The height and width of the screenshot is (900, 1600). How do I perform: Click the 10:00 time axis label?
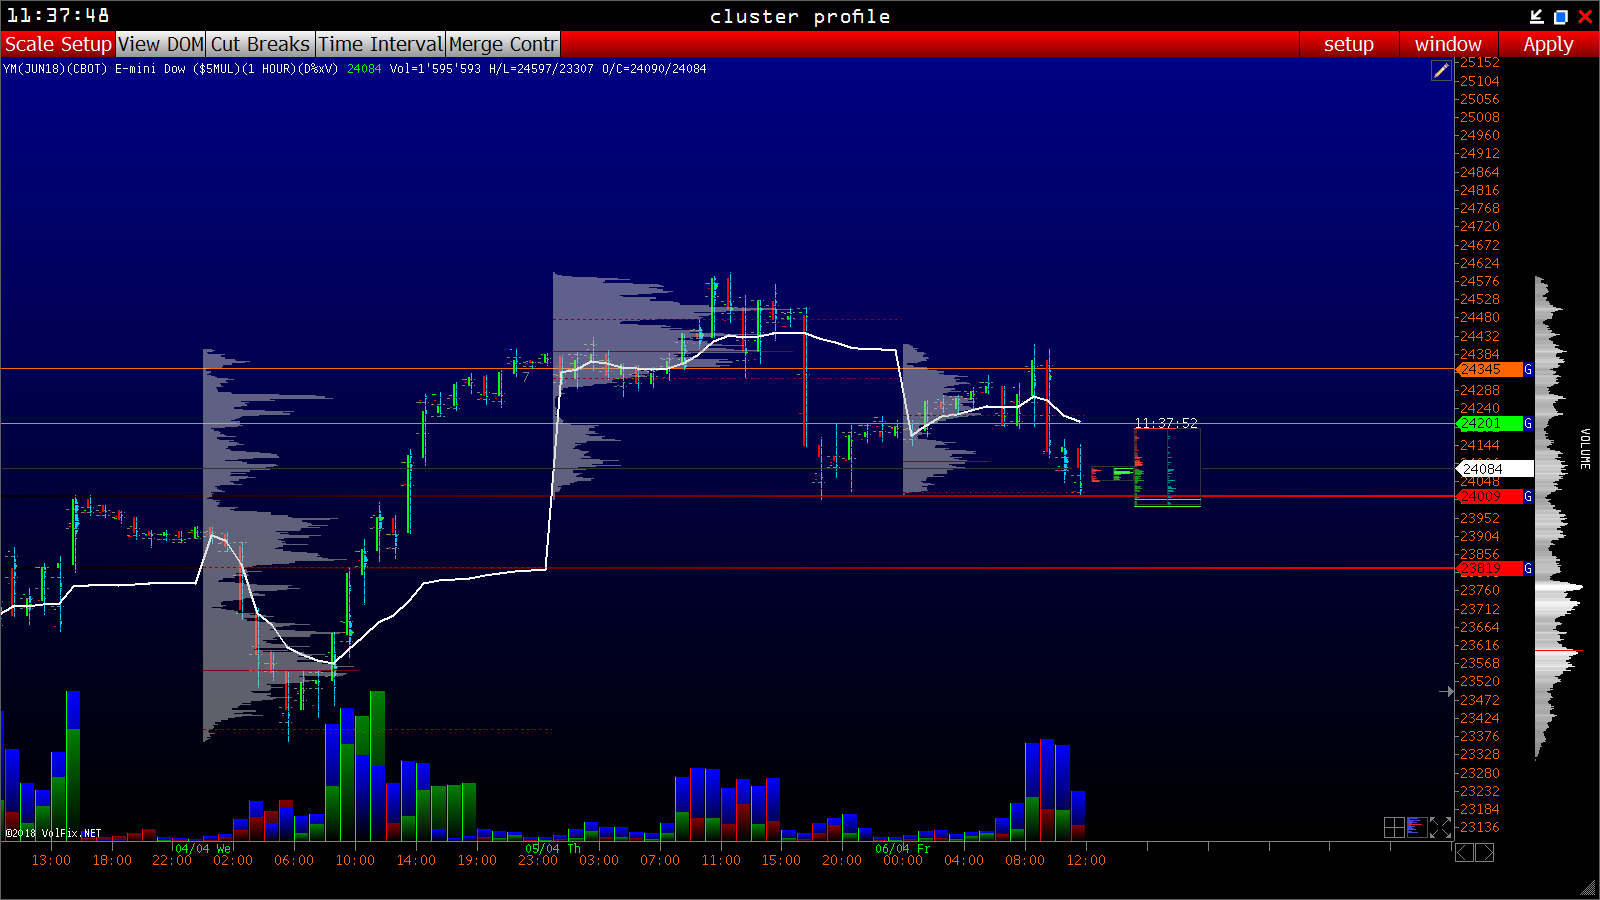pos(355,860)
